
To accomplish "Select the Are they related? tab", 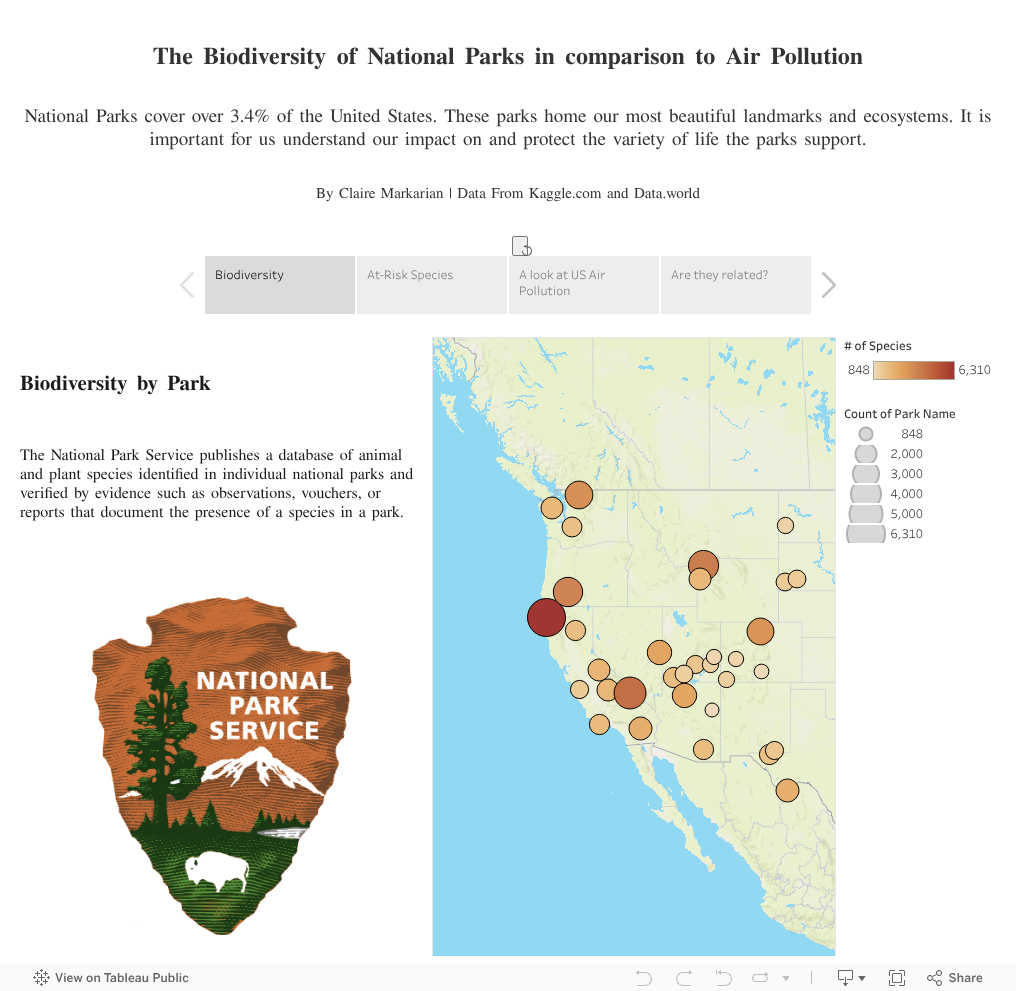I will [736, 285].
